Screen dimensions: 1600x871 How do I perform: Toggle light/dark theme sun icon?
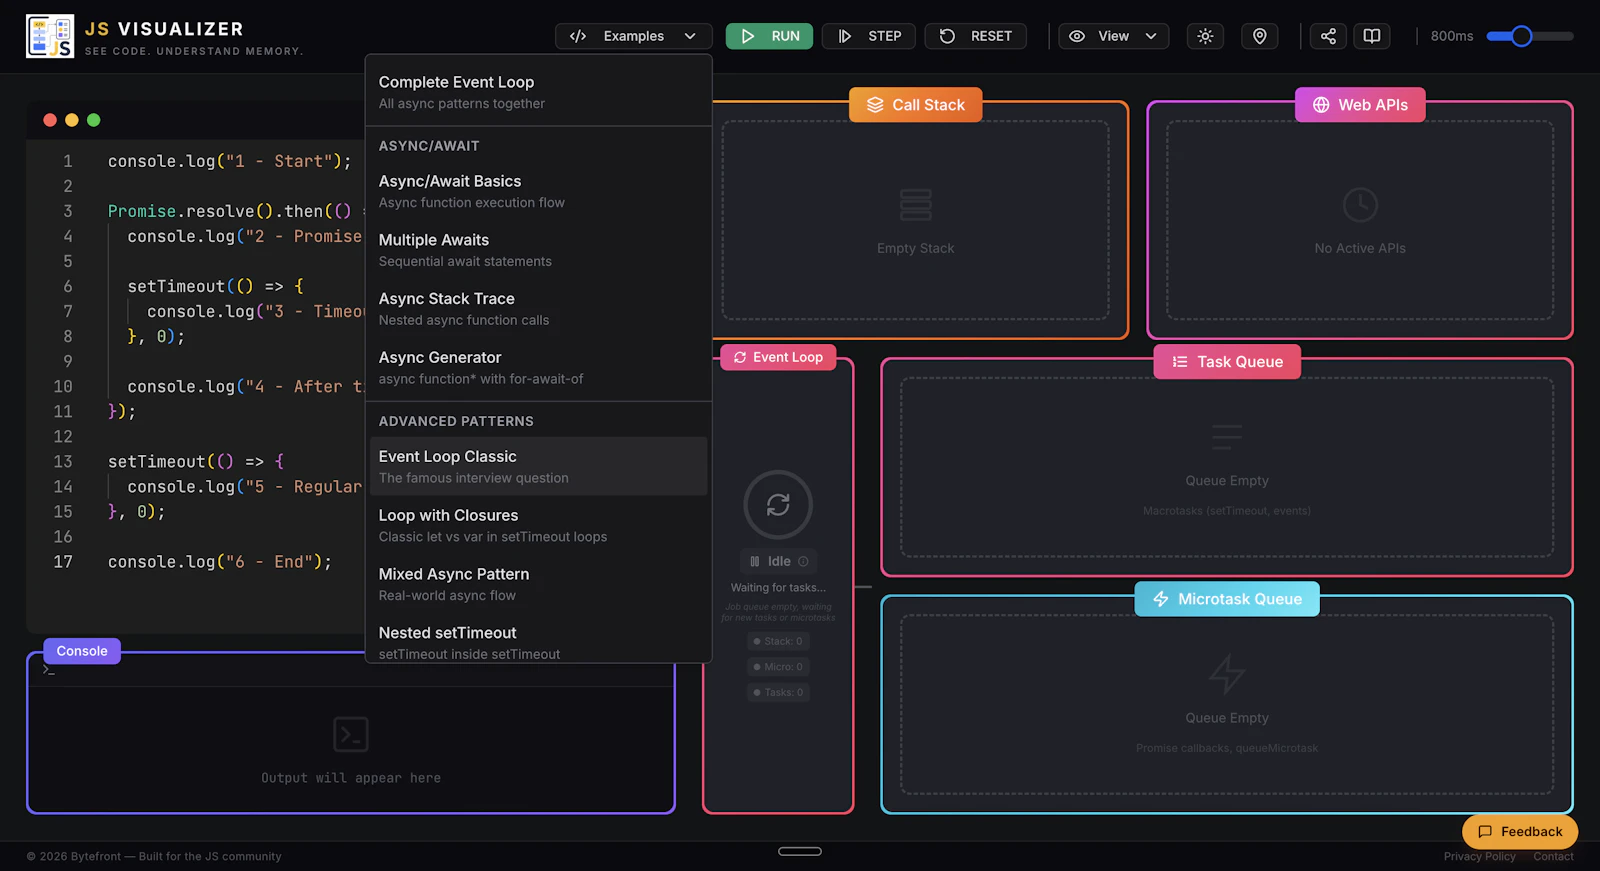pos(1205,36)
